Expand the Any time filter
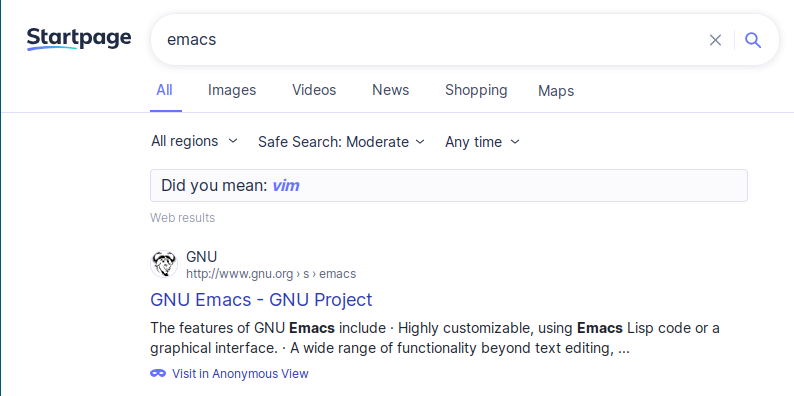The width and height of the screenshot is (794, 396). [482, 142]
